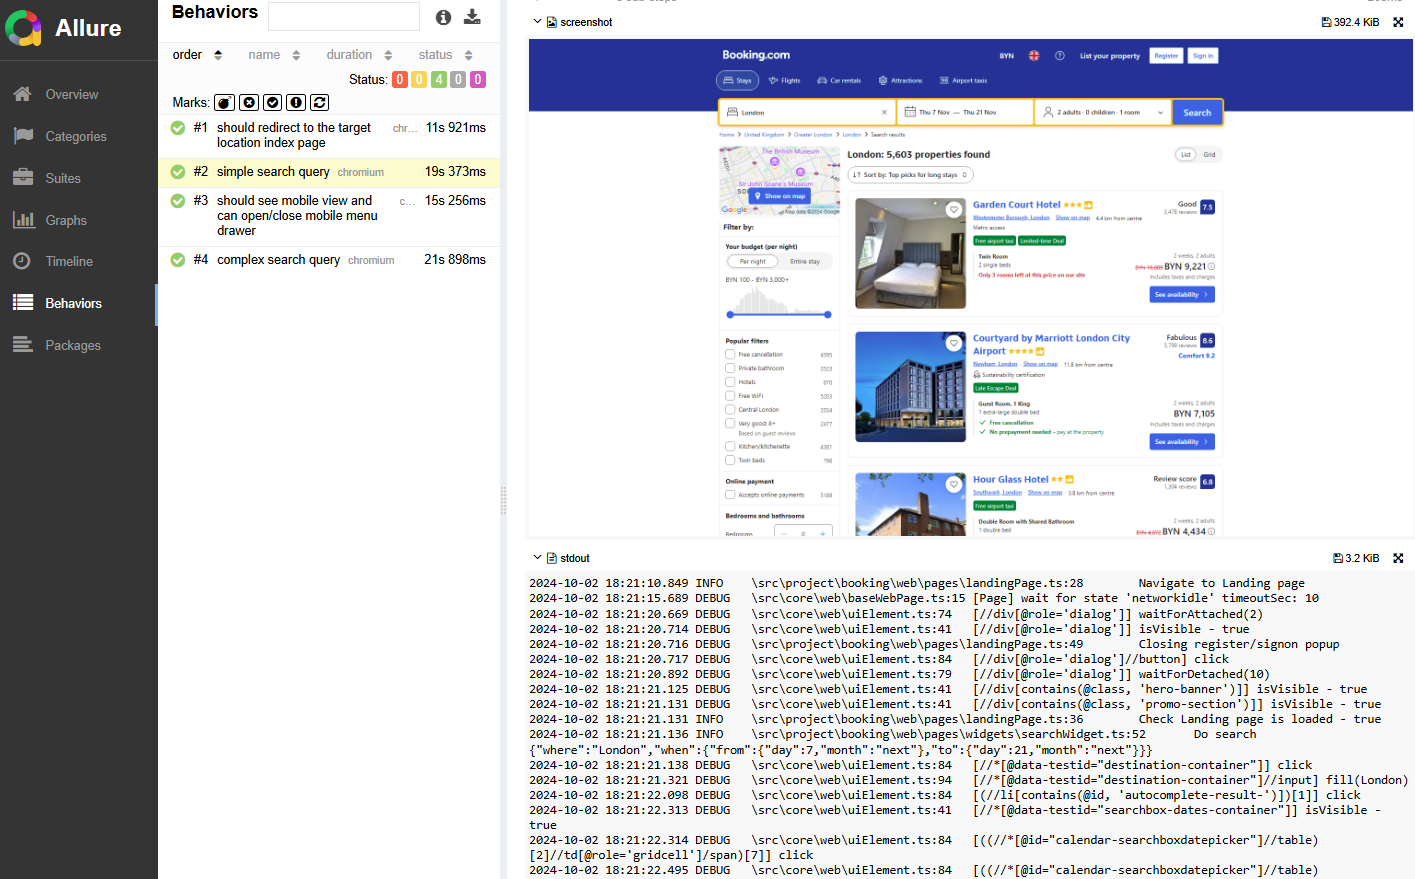Click the Register button in Booking screenshot

point(1166,56)
